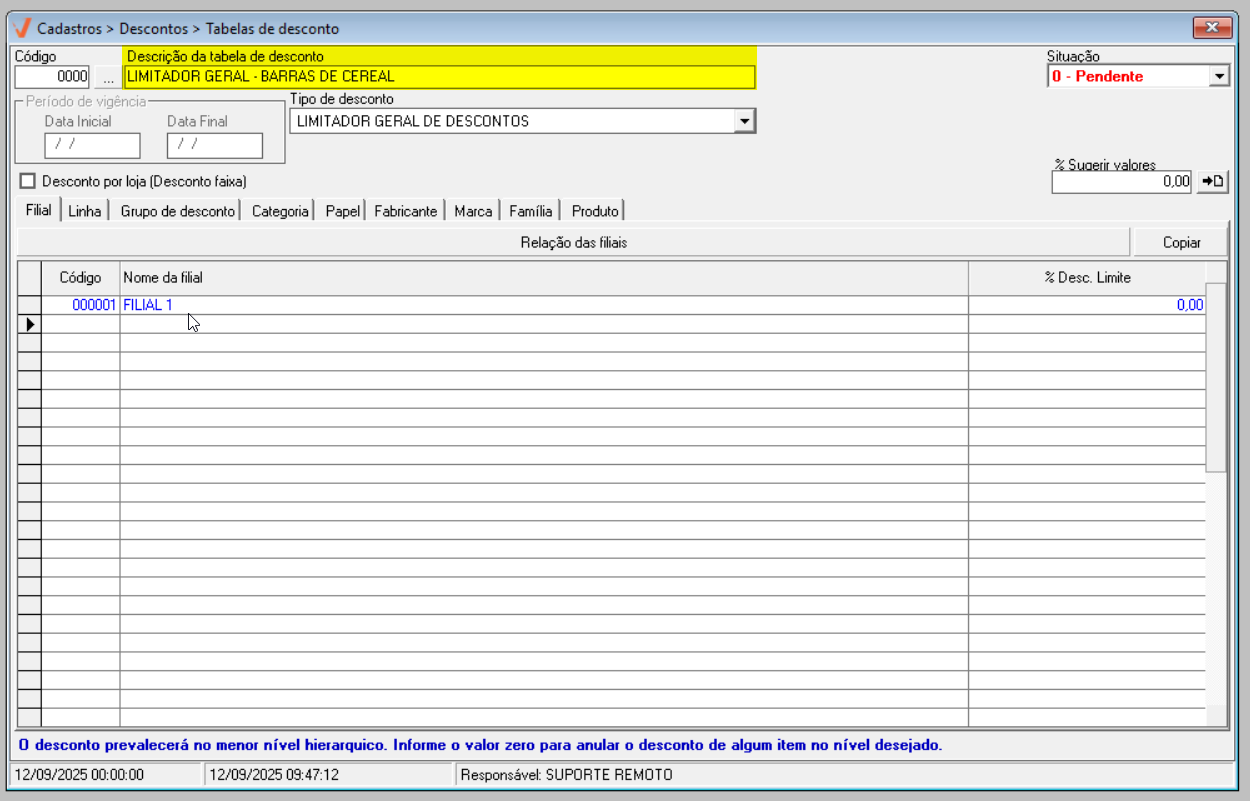The height and width of the screenshot is (801, 1250).
Task: Click the current row indicator arrow
Action: [30, 324]
